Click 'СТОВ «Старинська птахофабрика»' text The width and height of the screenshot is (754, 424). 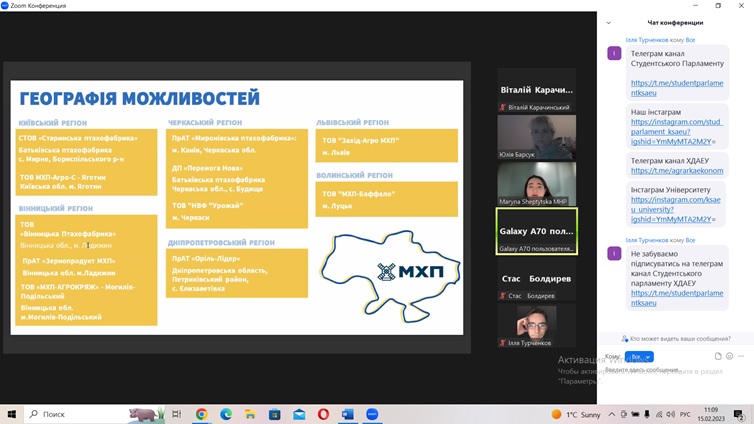click(78, 138)
